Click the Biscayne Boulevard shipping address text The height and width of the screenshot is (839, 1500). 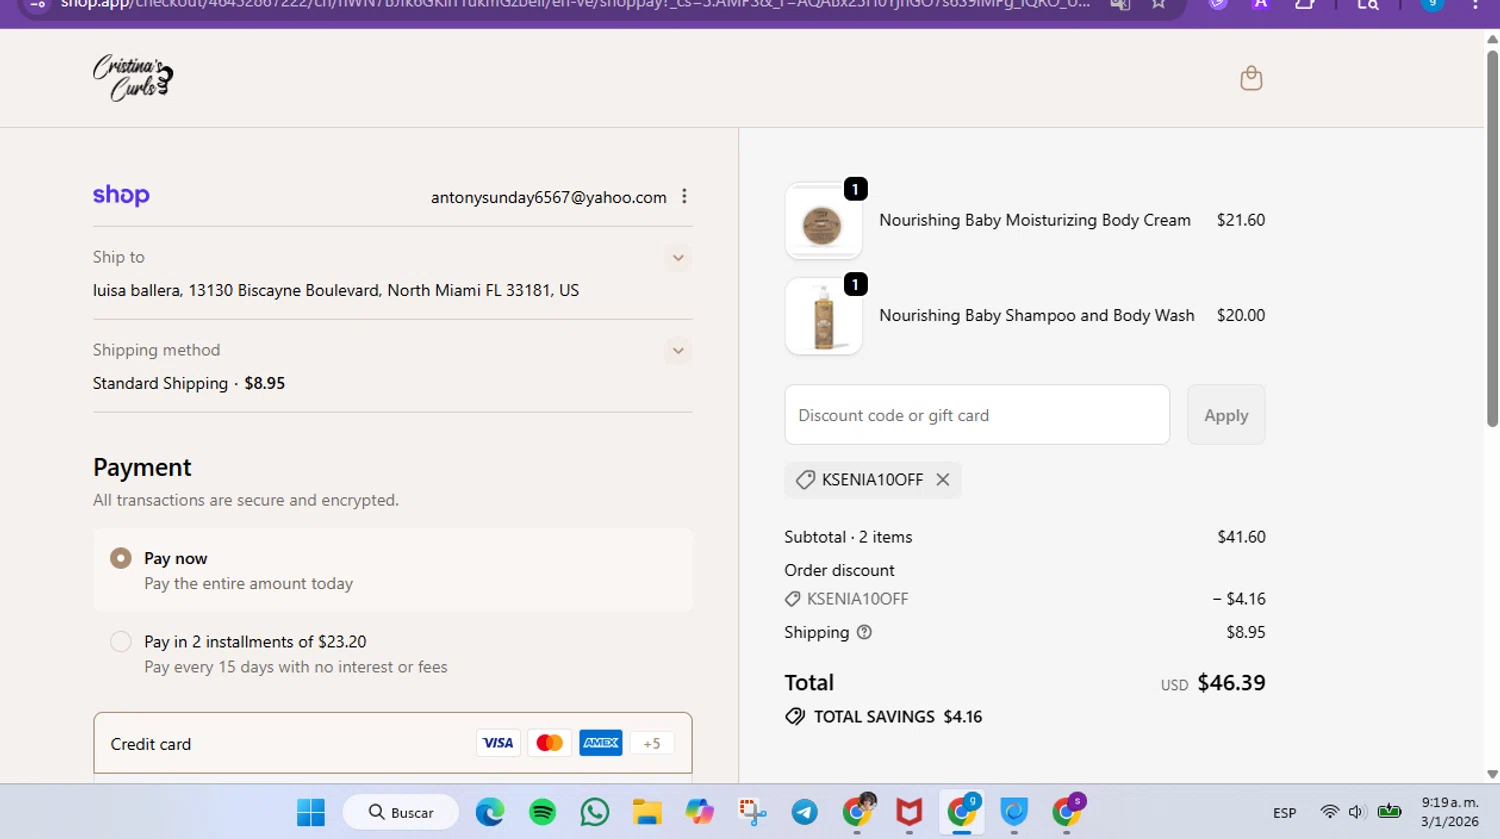[336, 290]
